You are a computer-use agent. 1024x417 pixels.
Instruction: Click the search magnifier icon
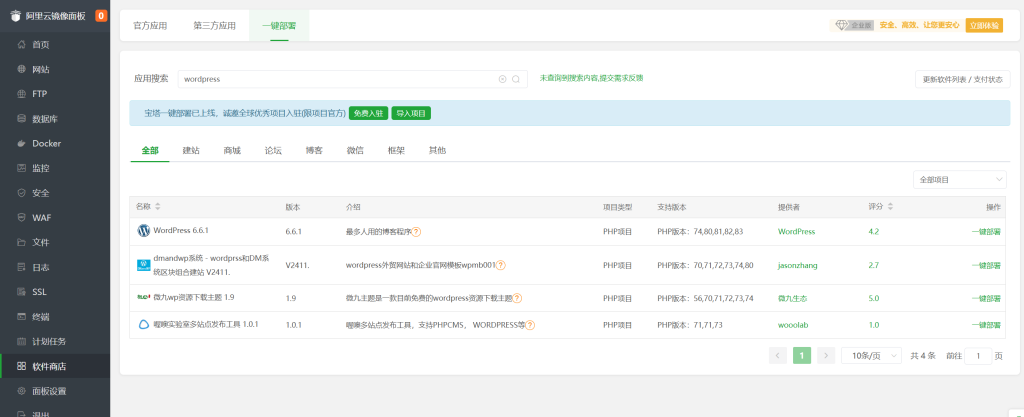[516, 79]
